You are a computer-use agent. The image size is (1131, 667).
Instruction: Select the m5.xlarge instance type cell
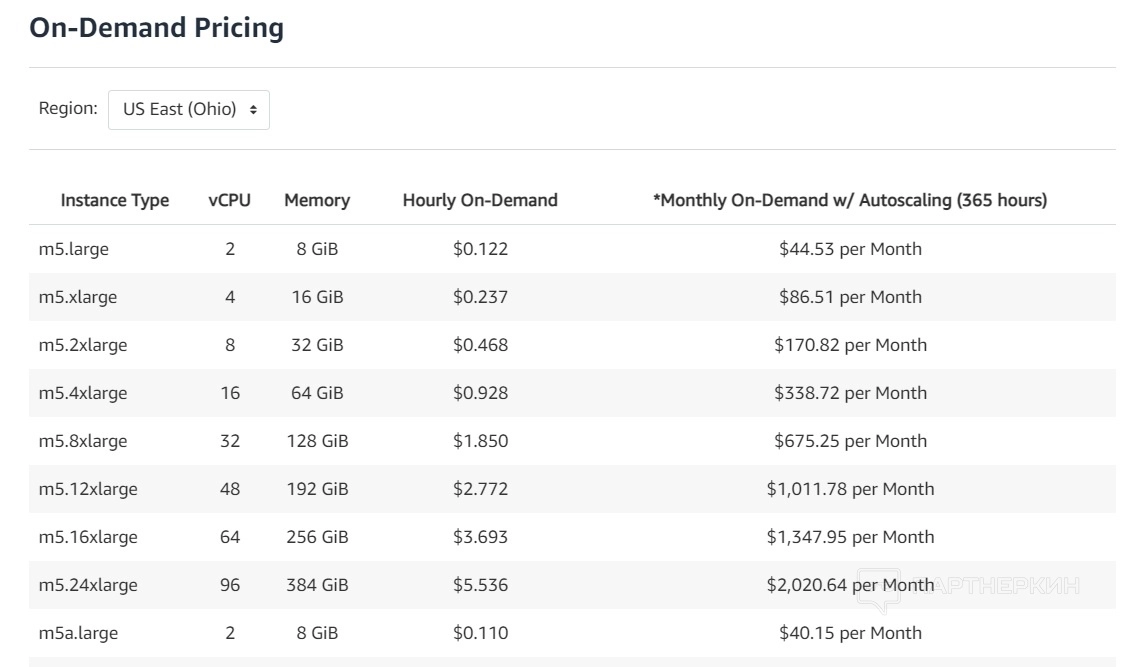pos(80,297)
